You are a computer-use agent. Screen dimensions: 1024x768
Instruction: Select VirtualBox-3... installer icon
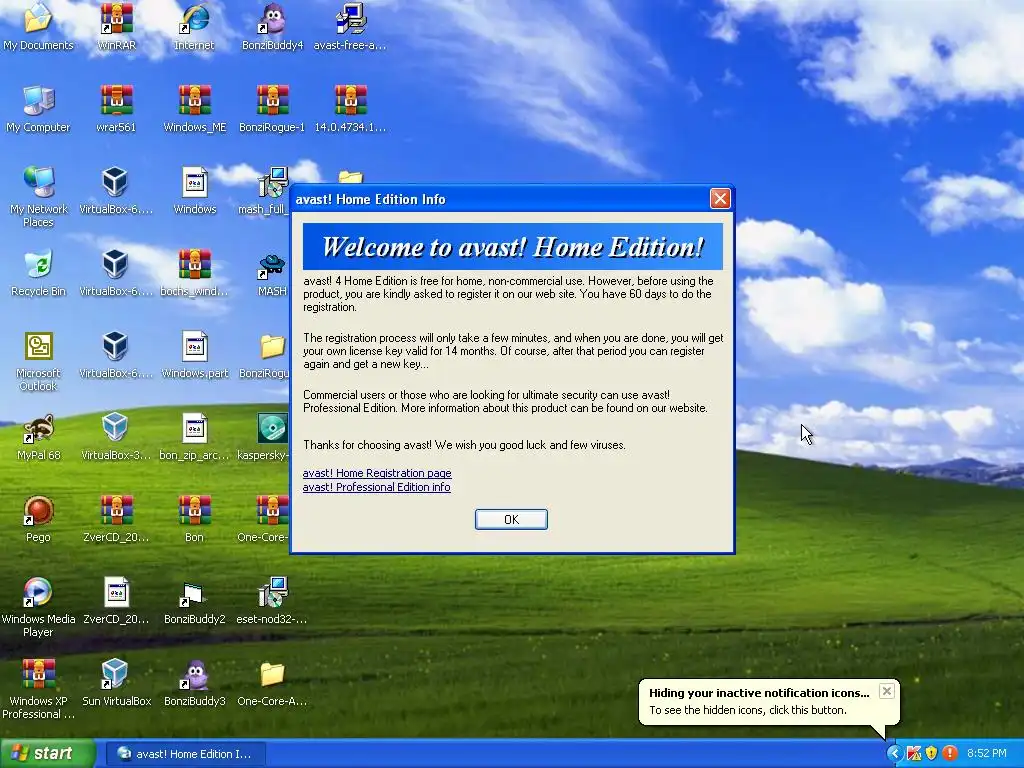point(116,436)
